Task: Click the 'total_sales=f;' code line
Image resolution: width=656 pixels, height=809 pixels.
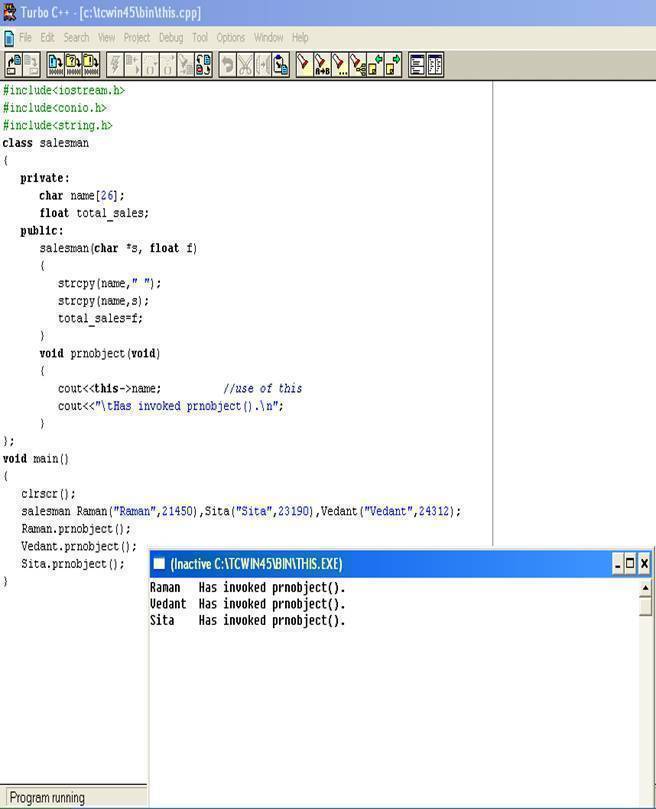Action: (100, 318)
